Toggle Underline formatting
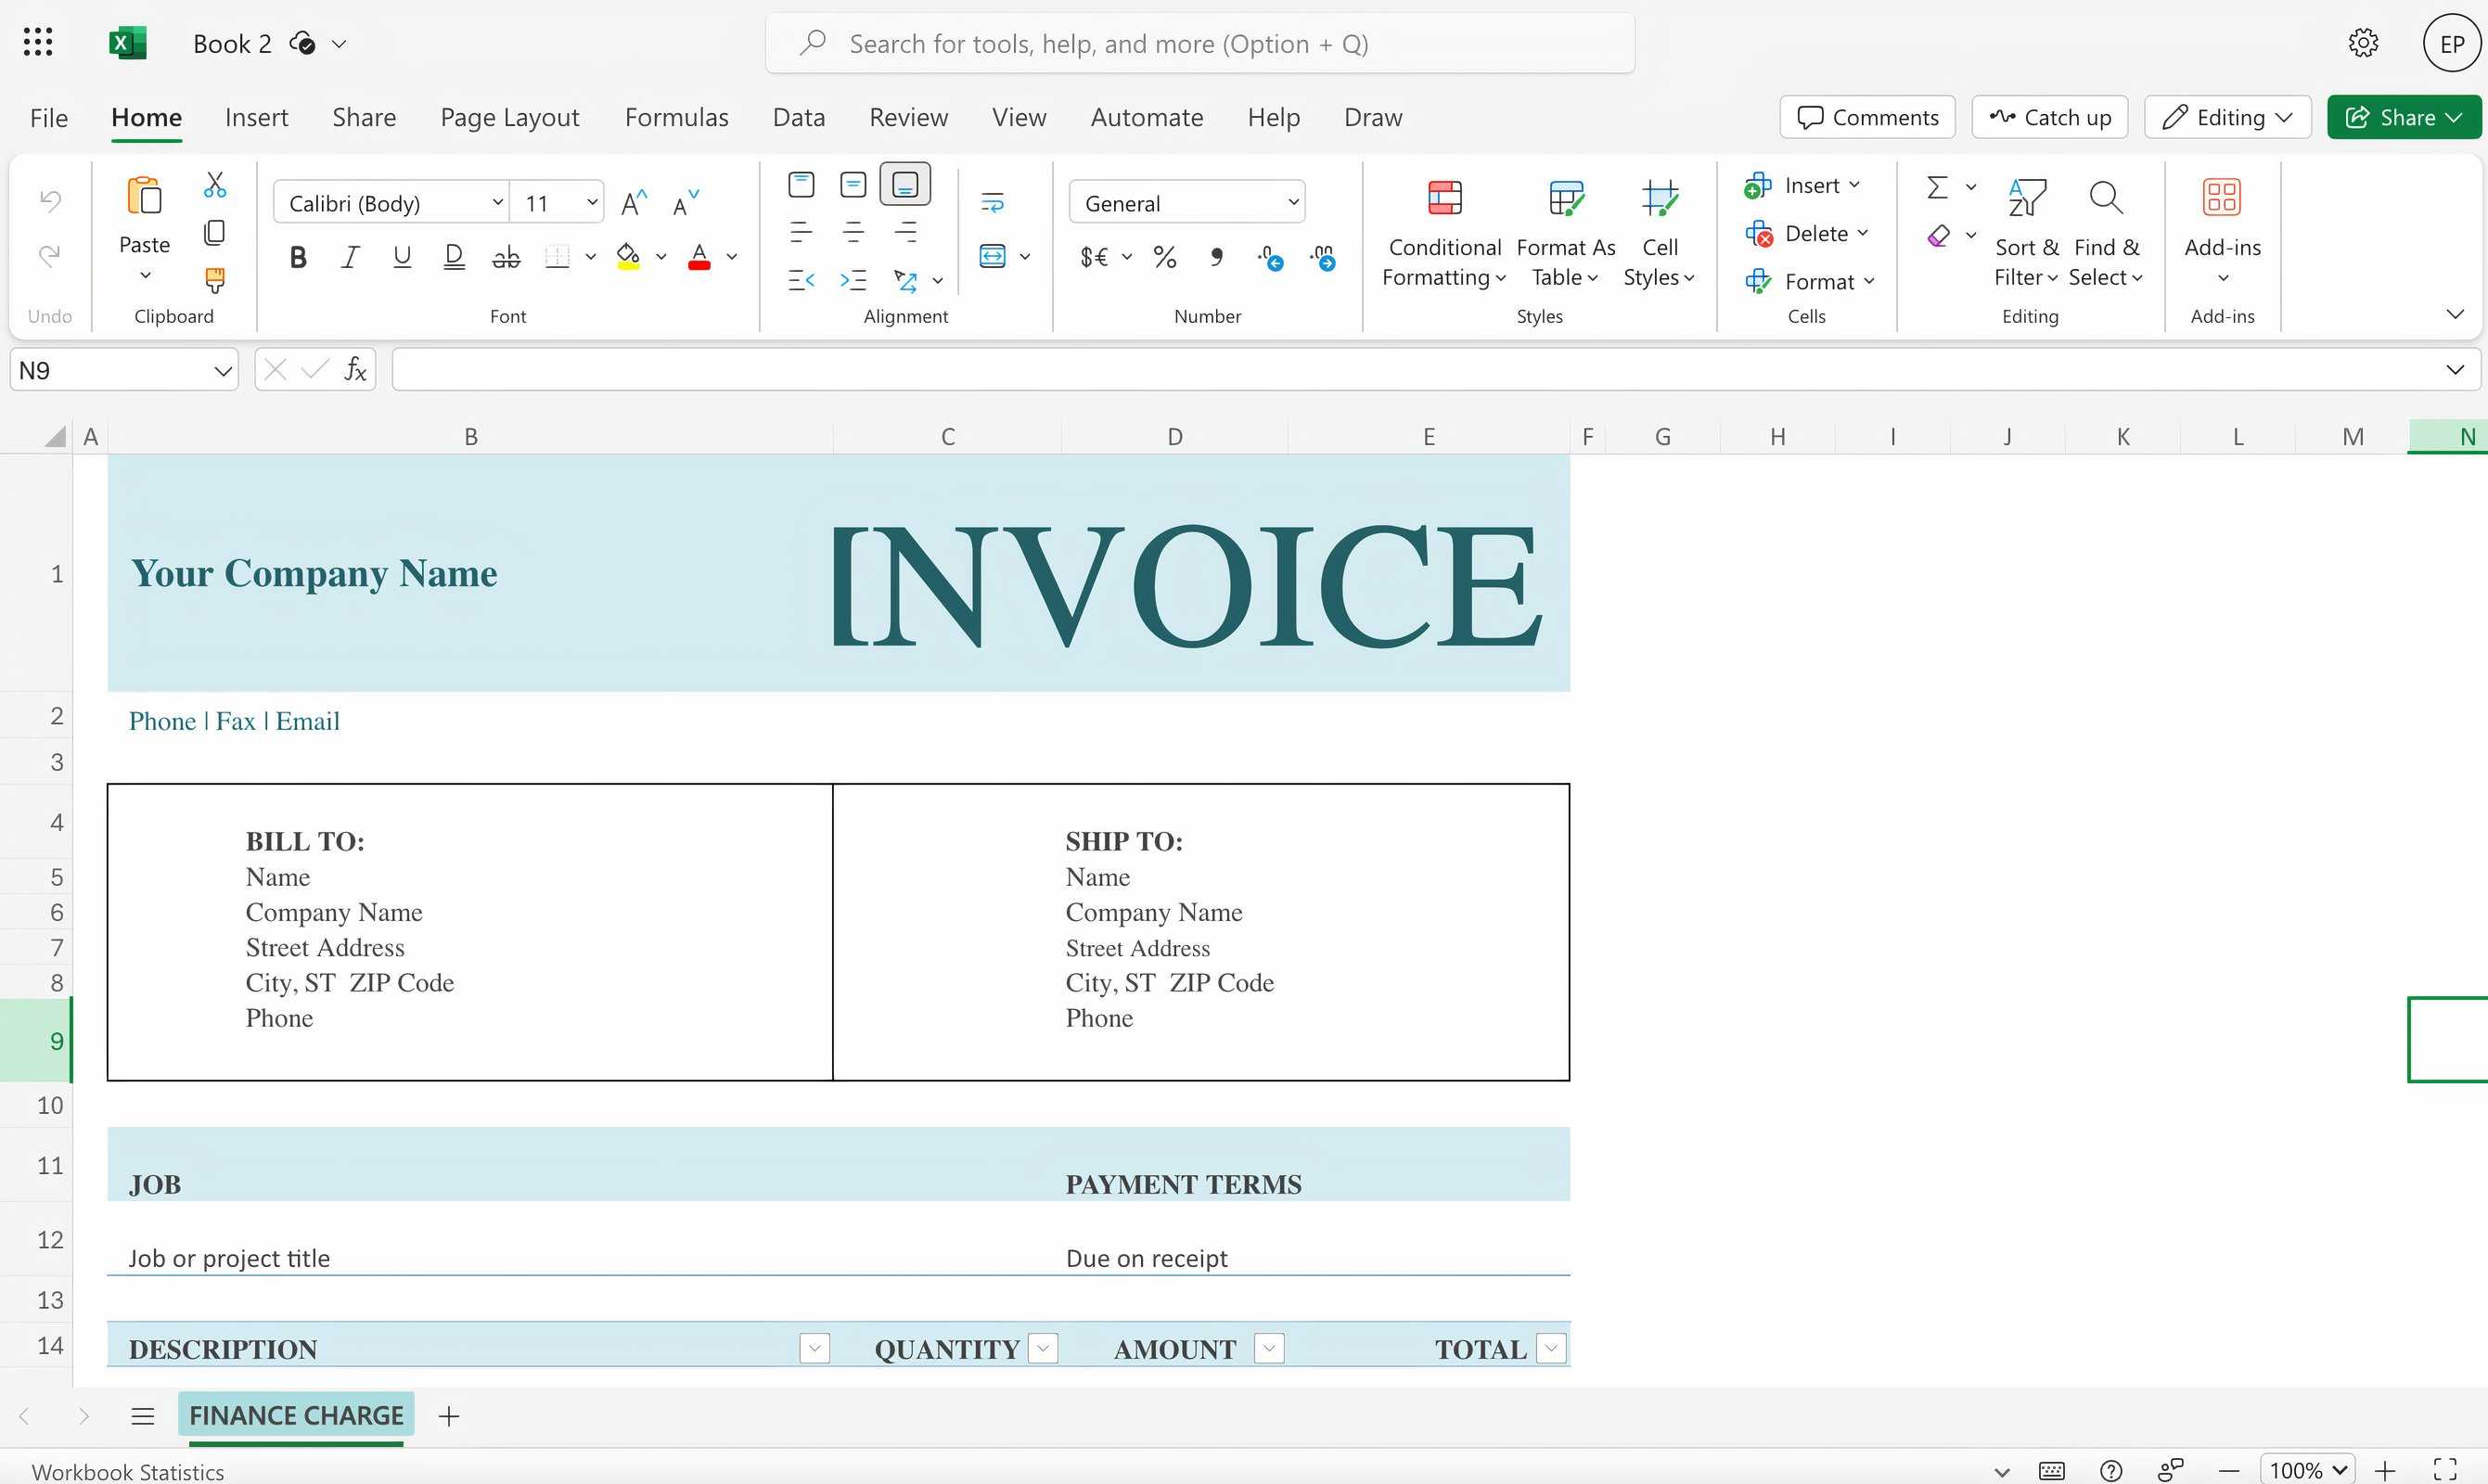 pyautogui.click(x=402, y=257)
